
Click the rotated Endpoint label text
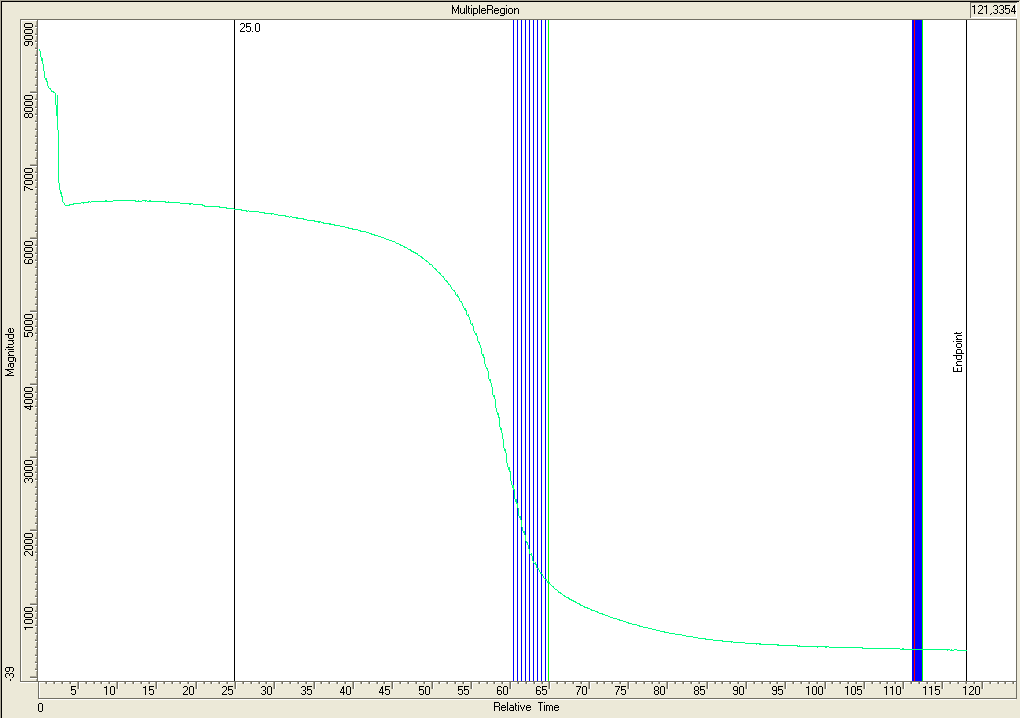pos(957,352)
